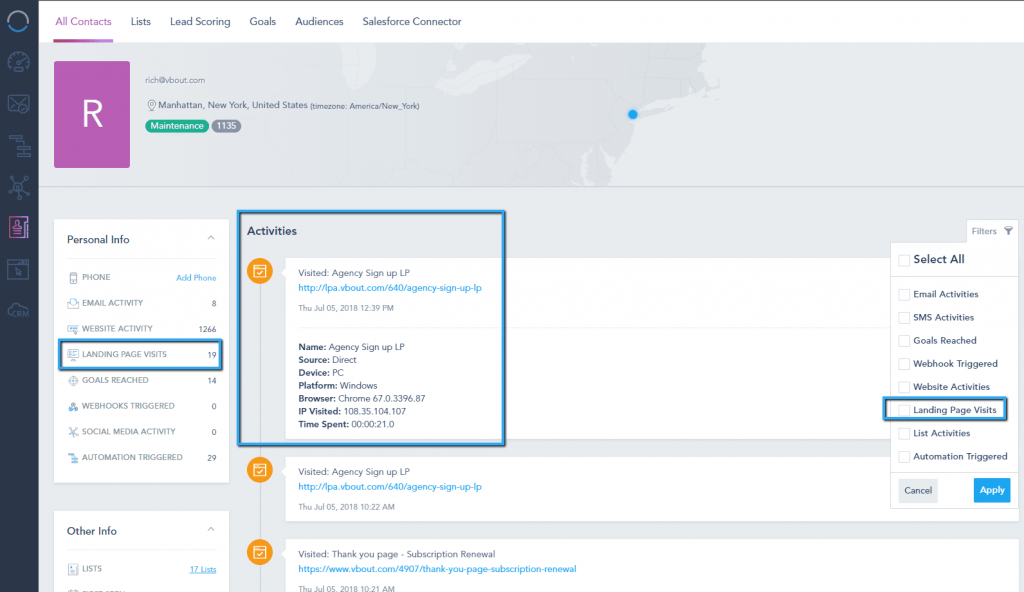Image resolution: width=1024 pixels, height=592 pixels.
Task: Click the blue location dot on the map
Action: tap(632, 114)
